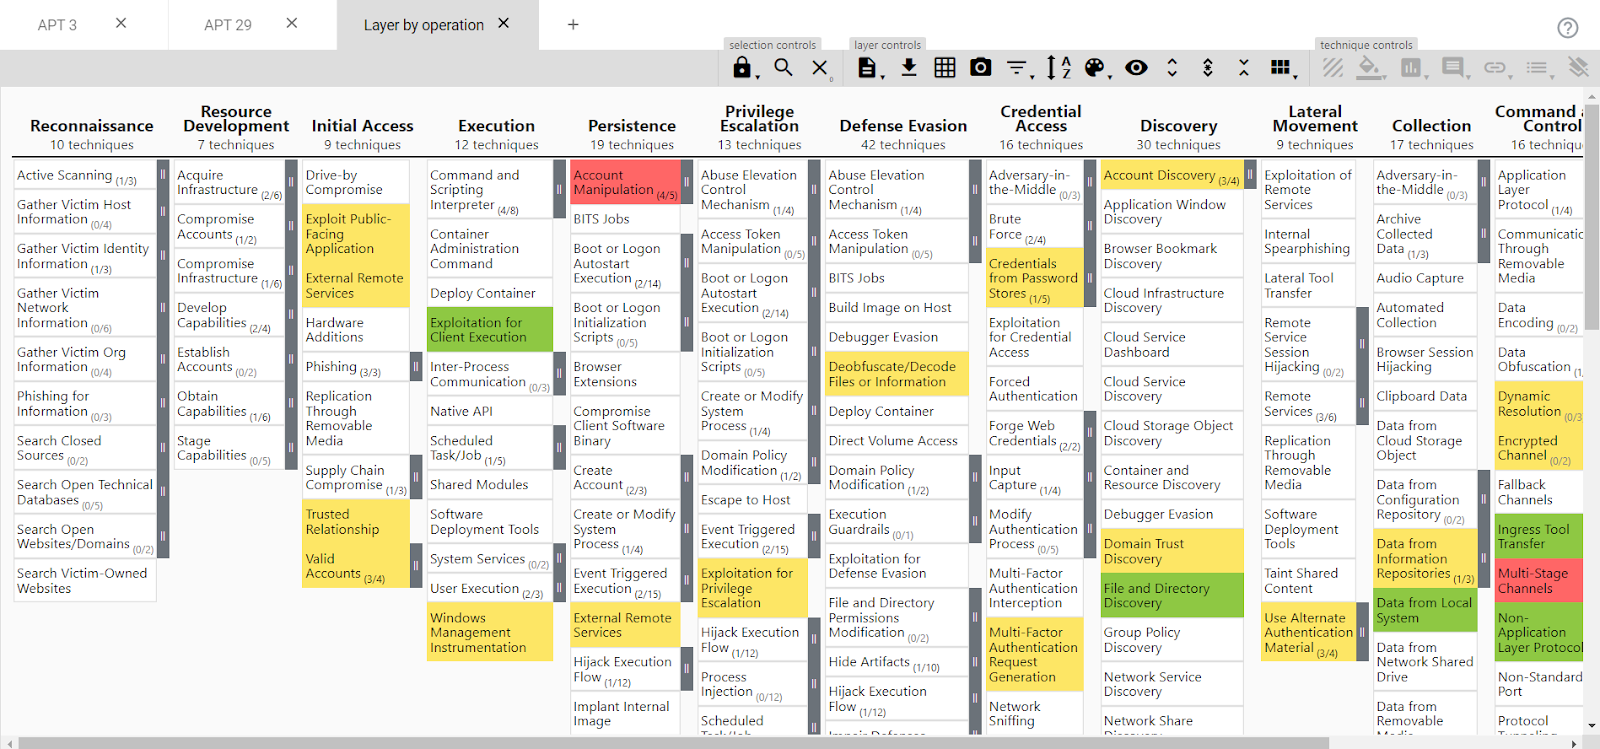This screenshot has height=749, width=1600.
Task: Toggle the Phishing sub-techniques sidebar handle
Action: tap(416, 367)
